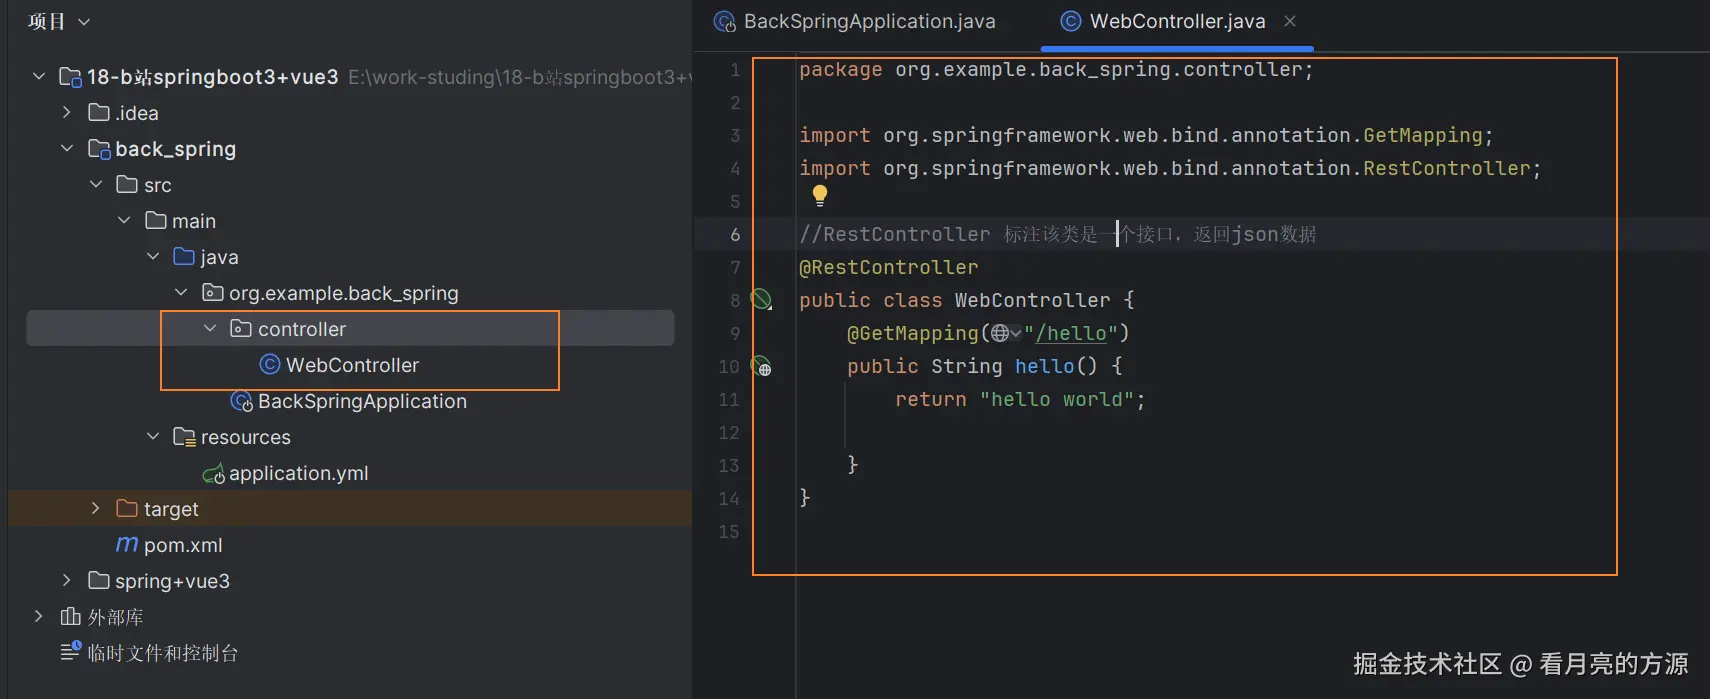Click the java source root icon
This screenshot has height=699, width=1710.
click(184, 256)
